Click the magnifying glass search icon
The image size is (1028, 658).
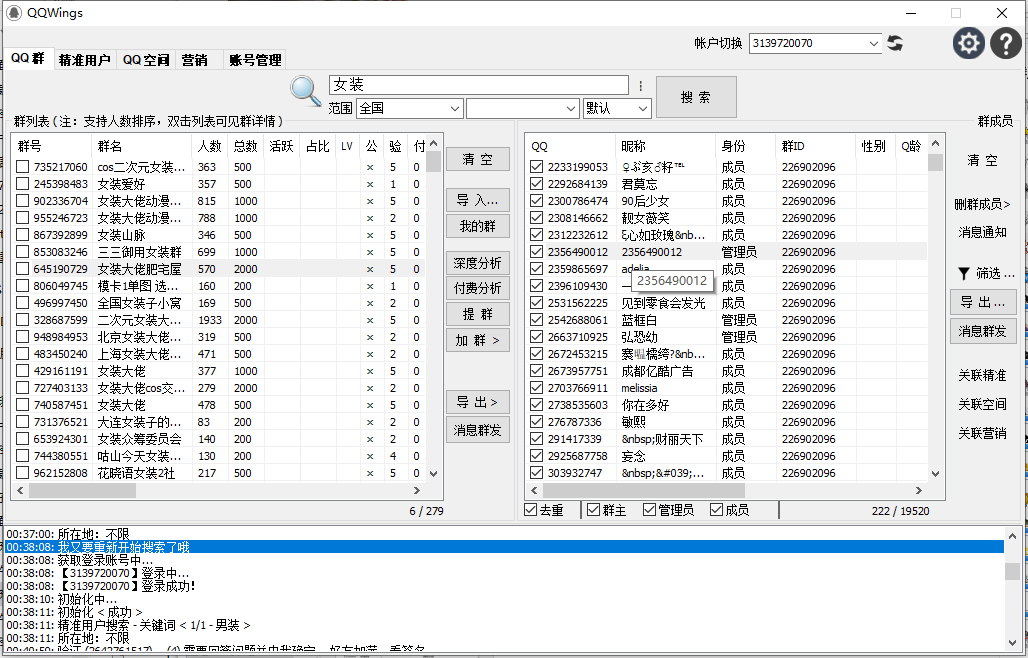pyautogui.click(x=306, y=91)
